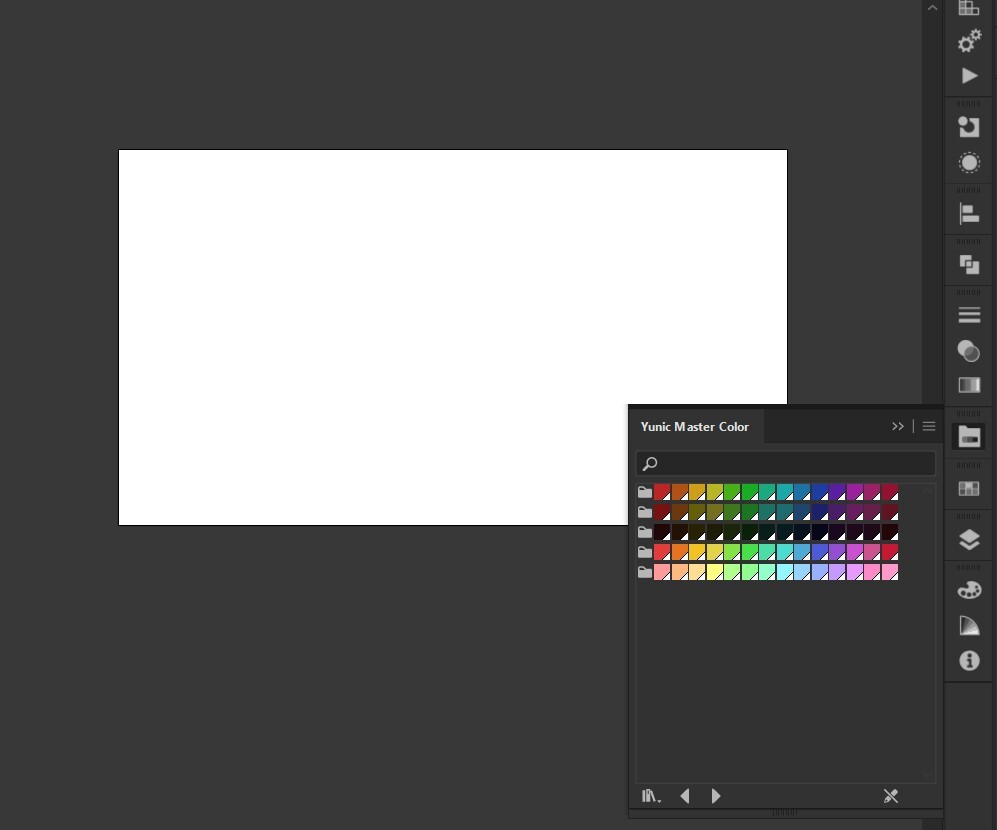The height and width of the screenshot is (830, 997).
Task: Pick the turquoise swatch in fourth group
Action: click(785, 552)
